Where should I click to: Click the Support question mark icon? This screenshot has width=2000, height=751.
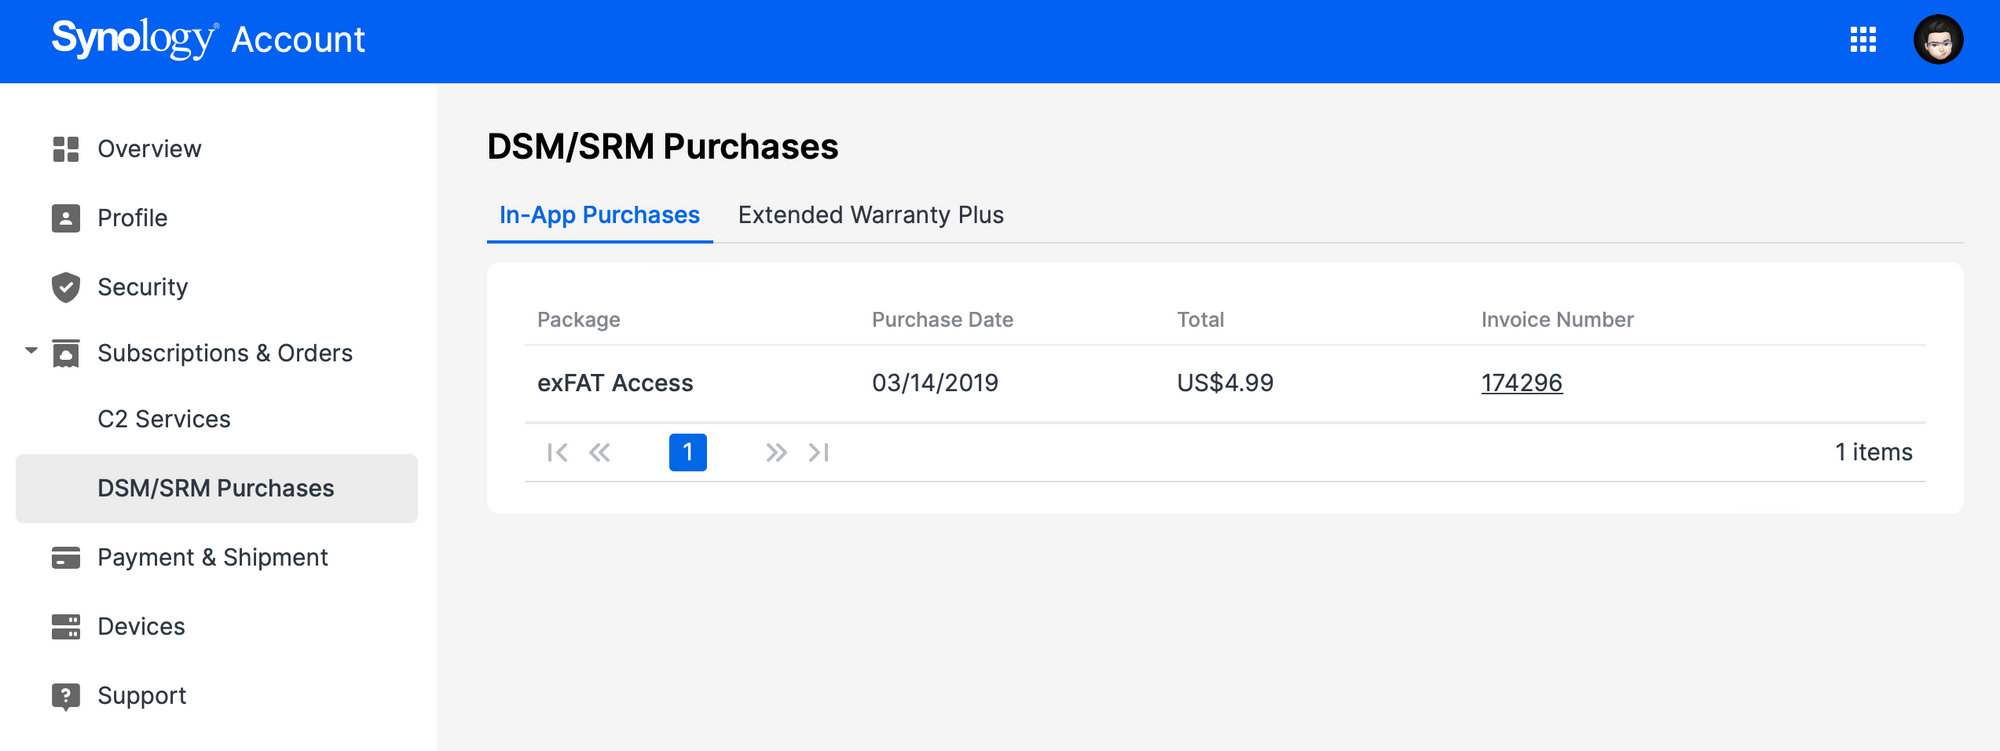[66, 696]
